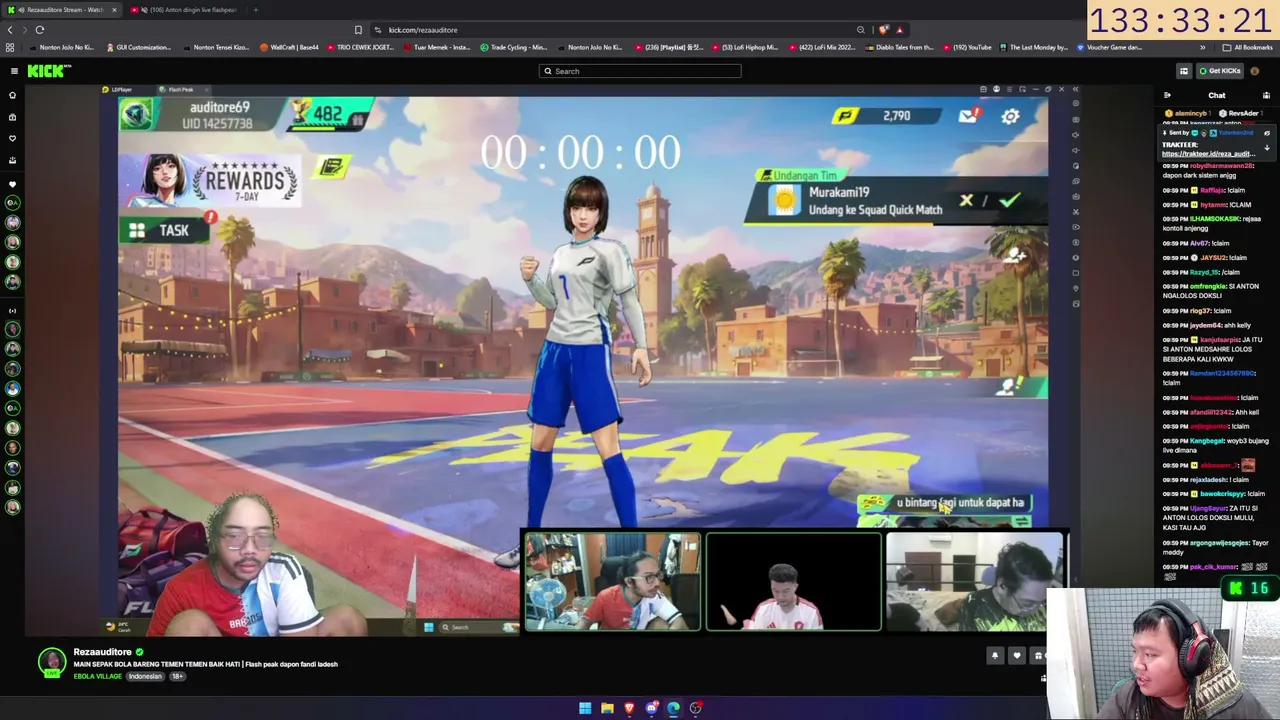Open the chat users list icon

pos(1266,96)
